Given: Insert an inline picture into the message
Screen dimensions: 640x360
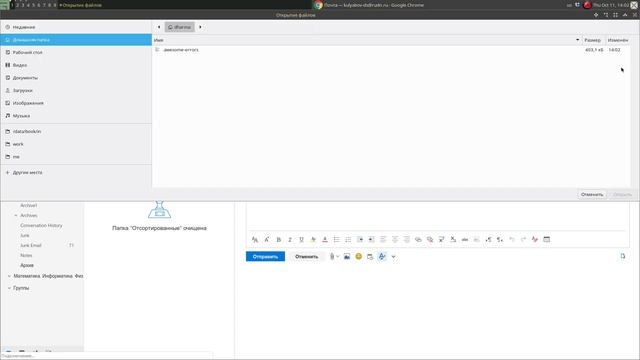Looking at the screenshot, I should (347, 257).
